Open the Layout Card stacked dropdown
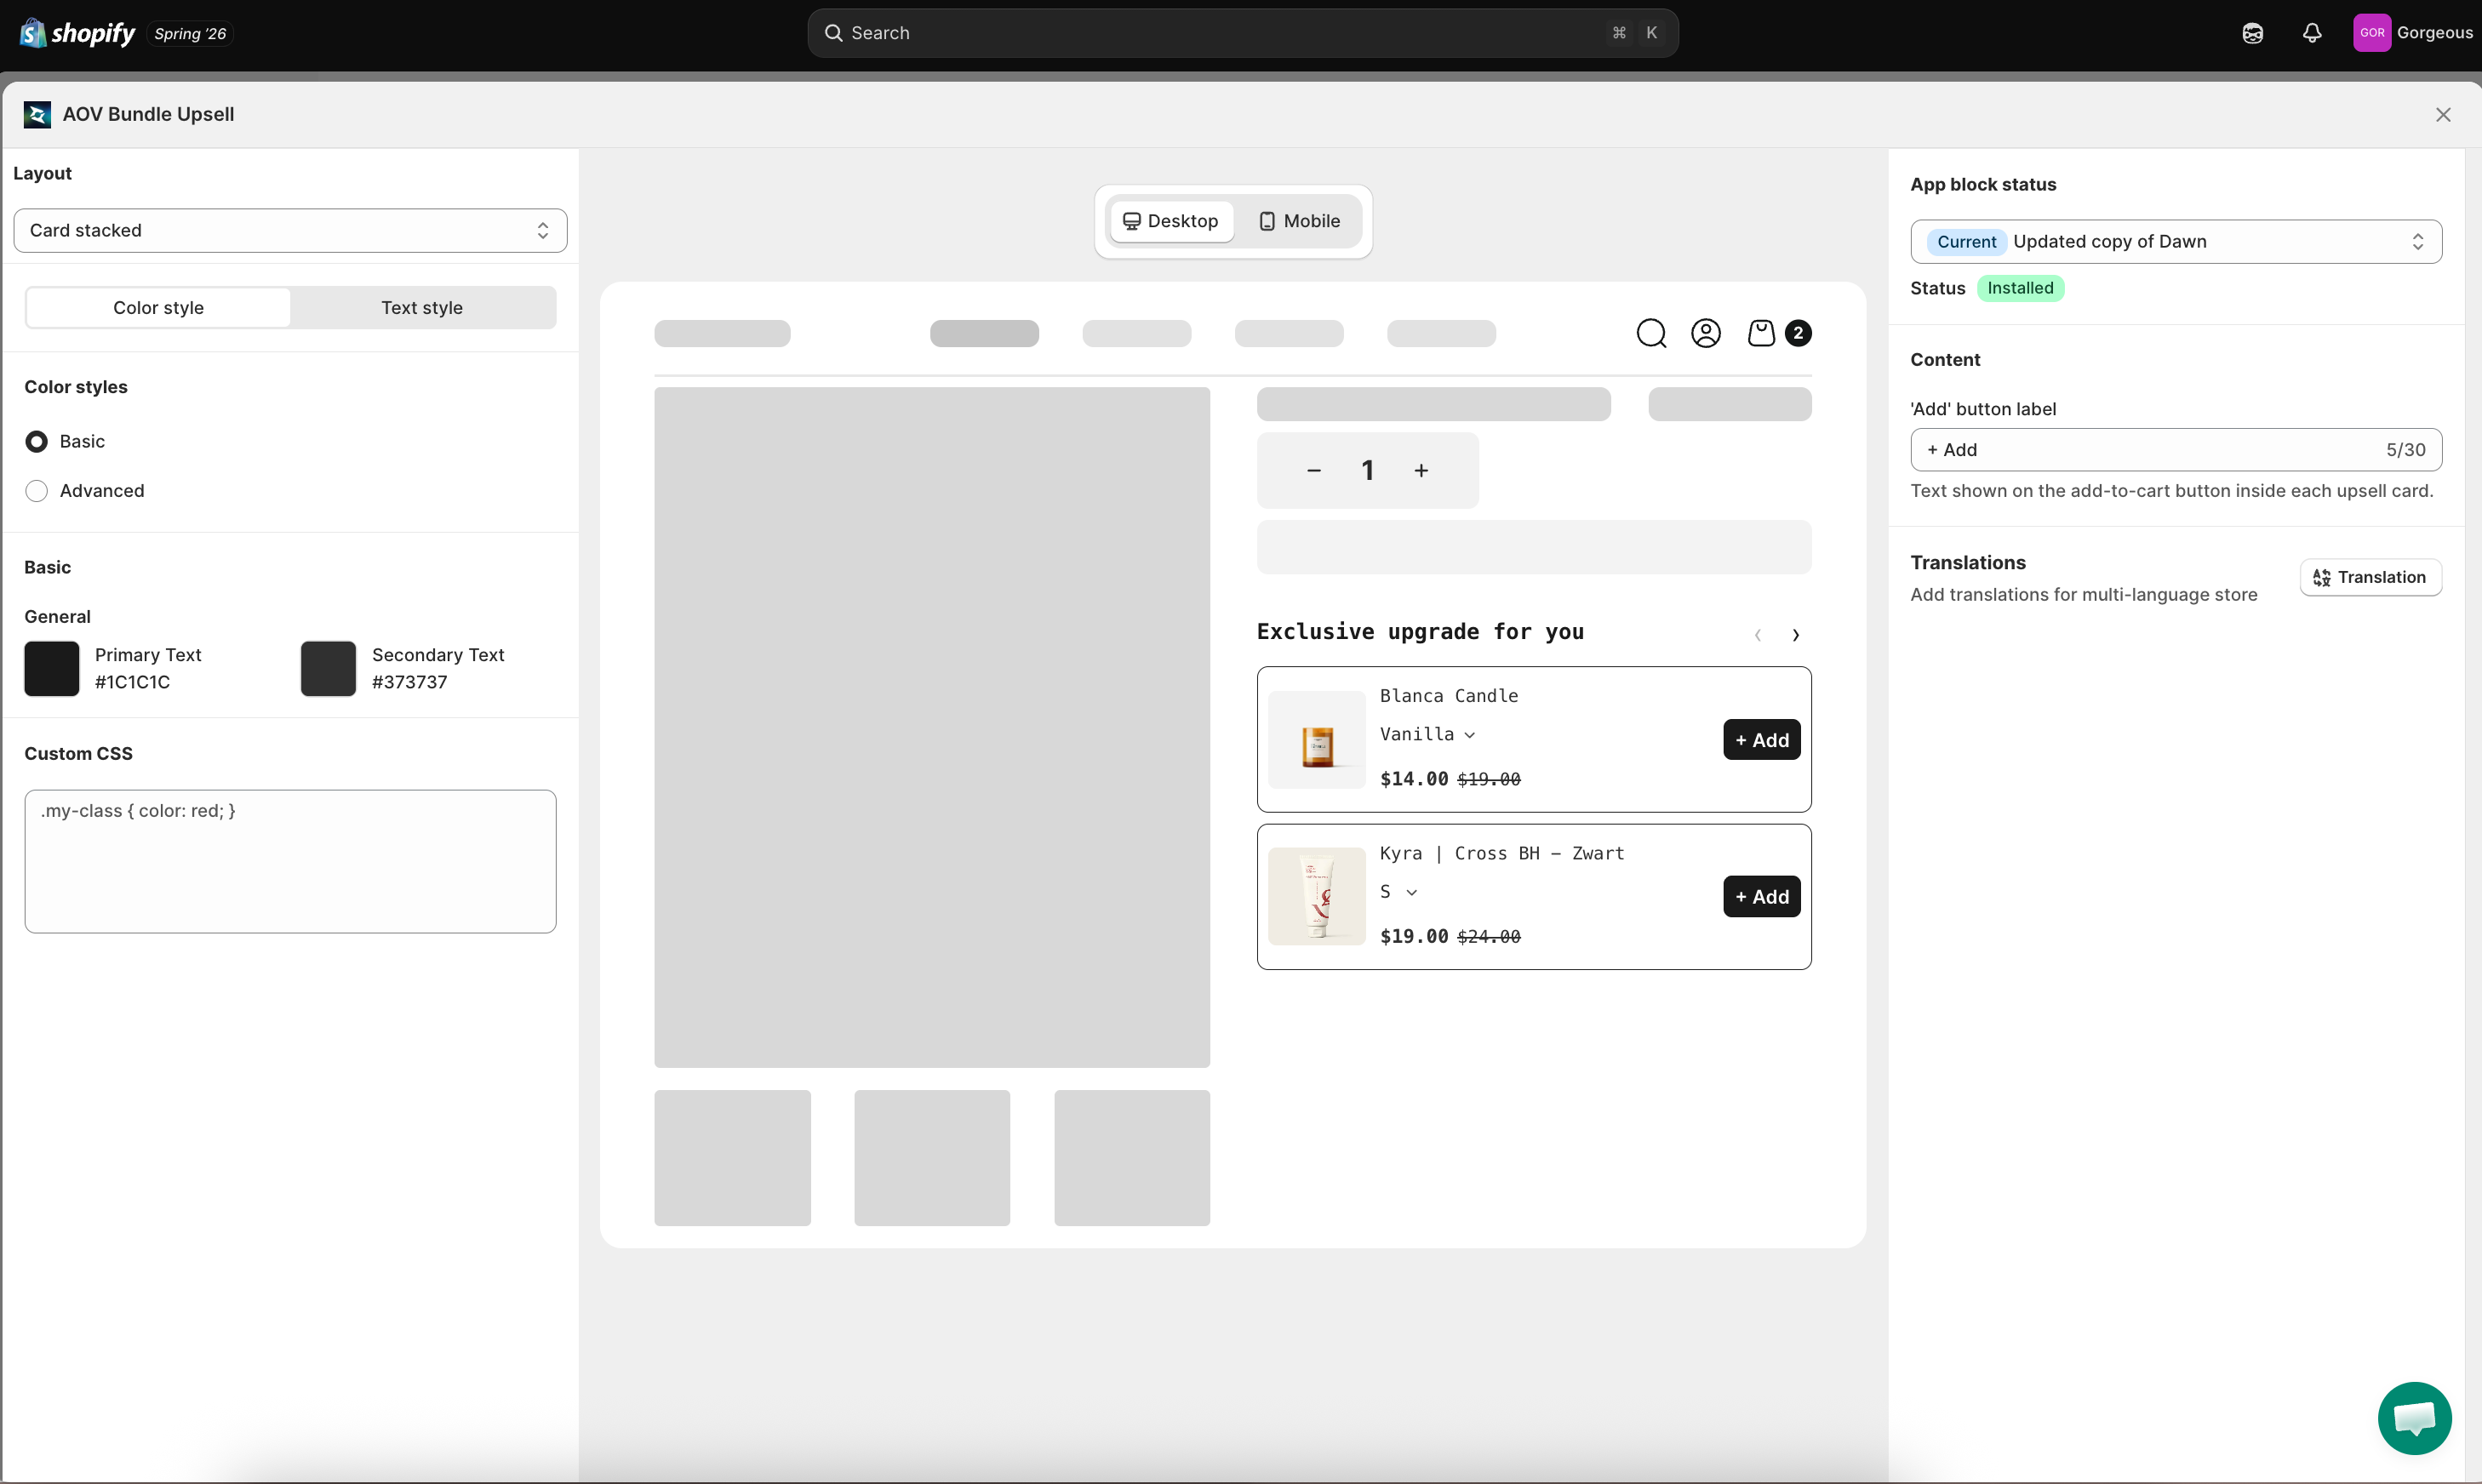 tap(290, 231)
